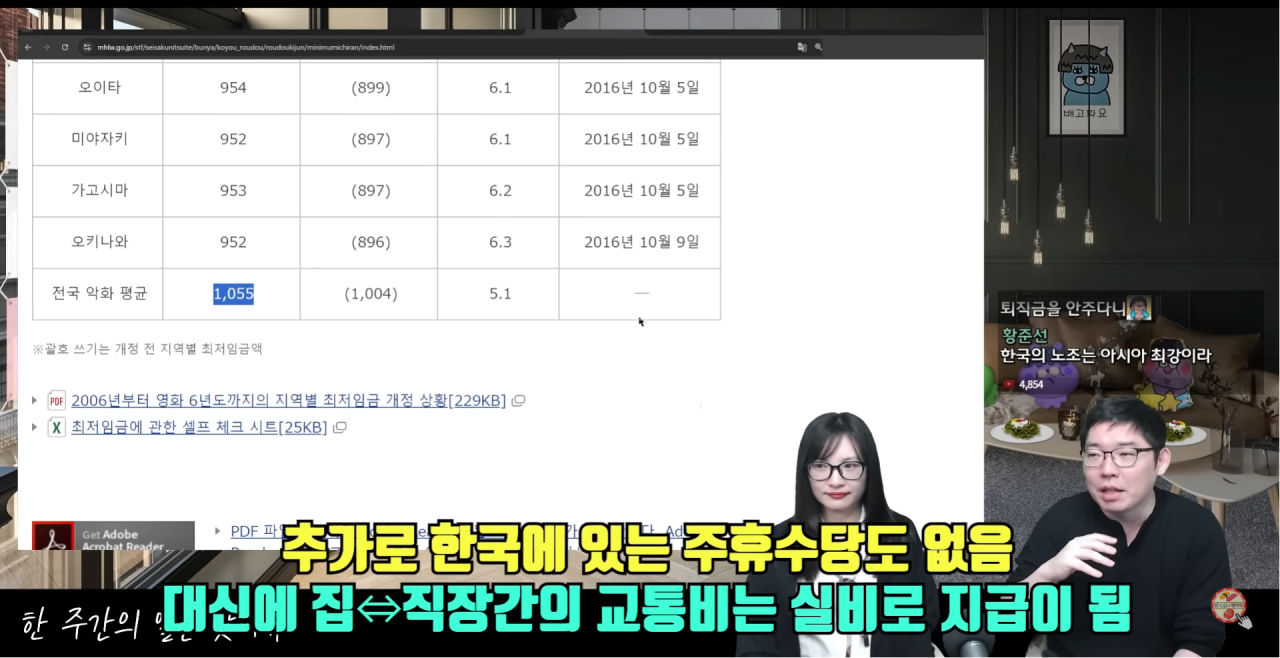Open the 최저임금에 관한 셀프 체크 시트 link
This screenshot has width=1280, height=658.
(199, 428)
